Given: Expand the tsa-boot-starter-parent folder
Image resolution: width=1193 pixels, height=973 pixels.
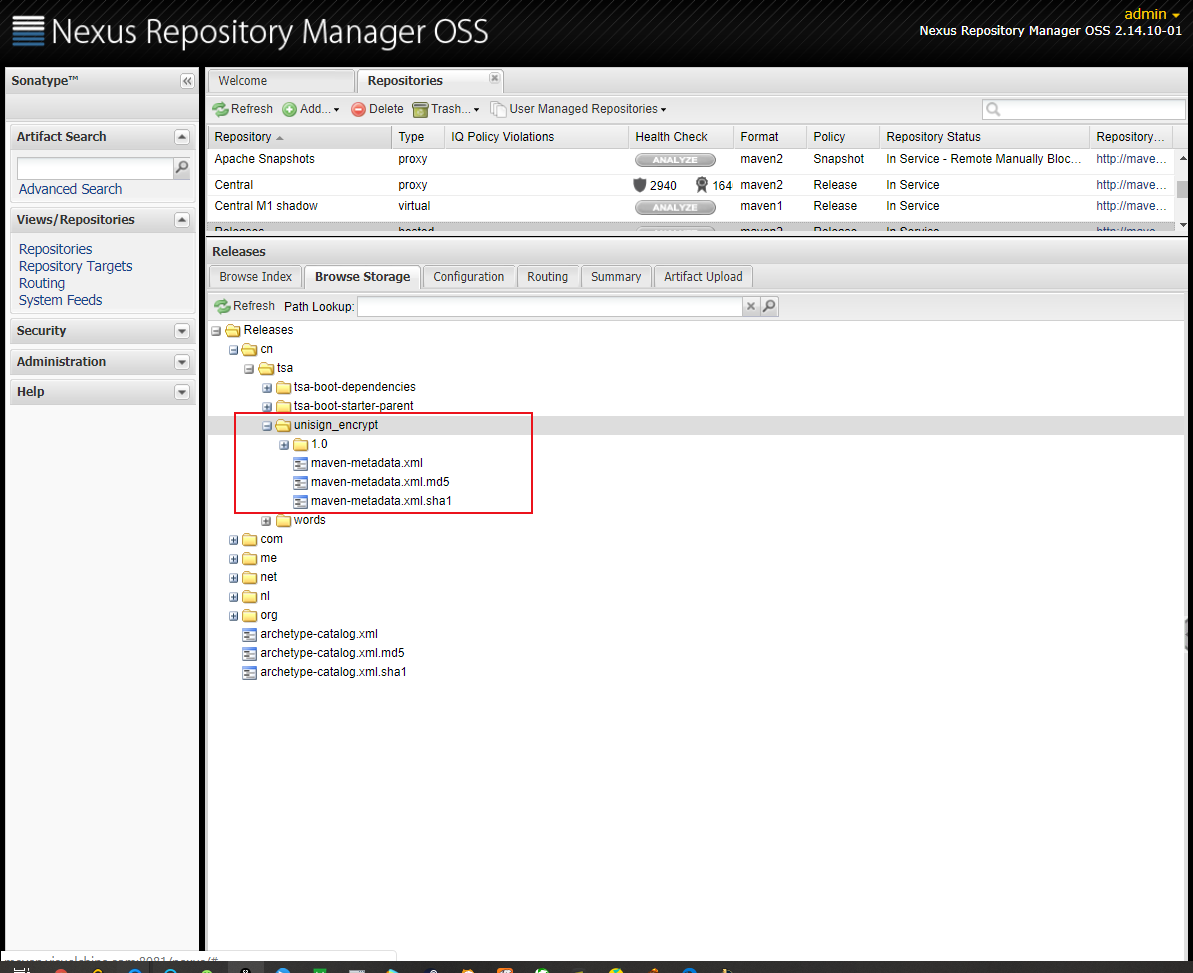Looking at the screenshot, I should pyautogui.click(x=267, y=407).
